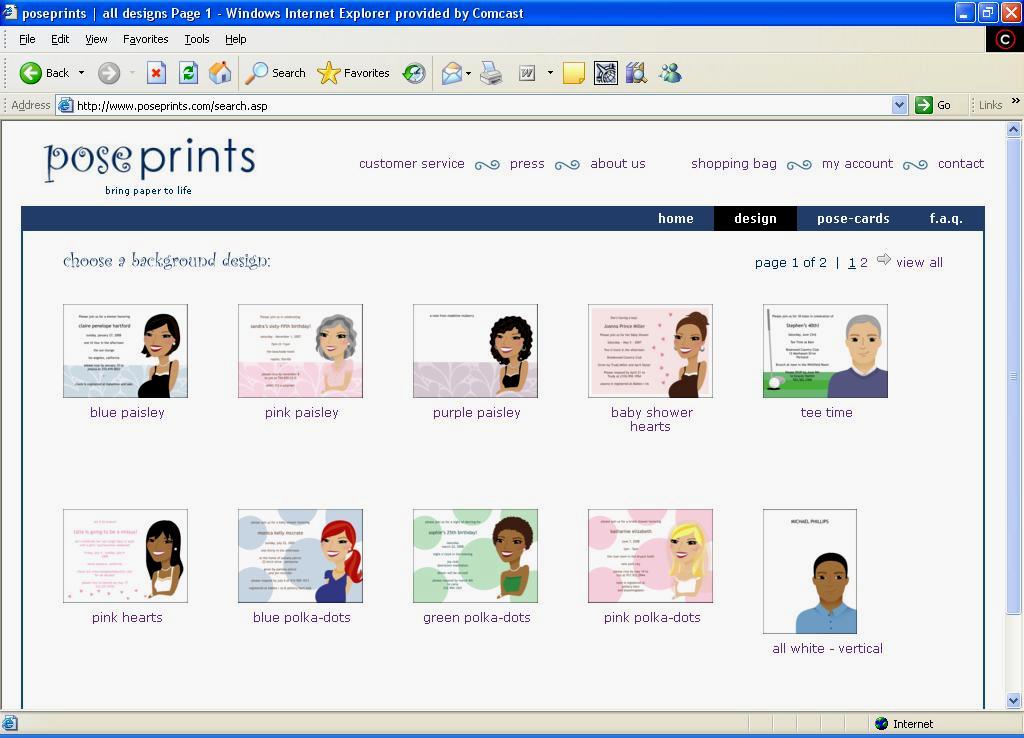Open the my account link
Viewport: 1024px width, 738px height.
[x=857, y=164]
